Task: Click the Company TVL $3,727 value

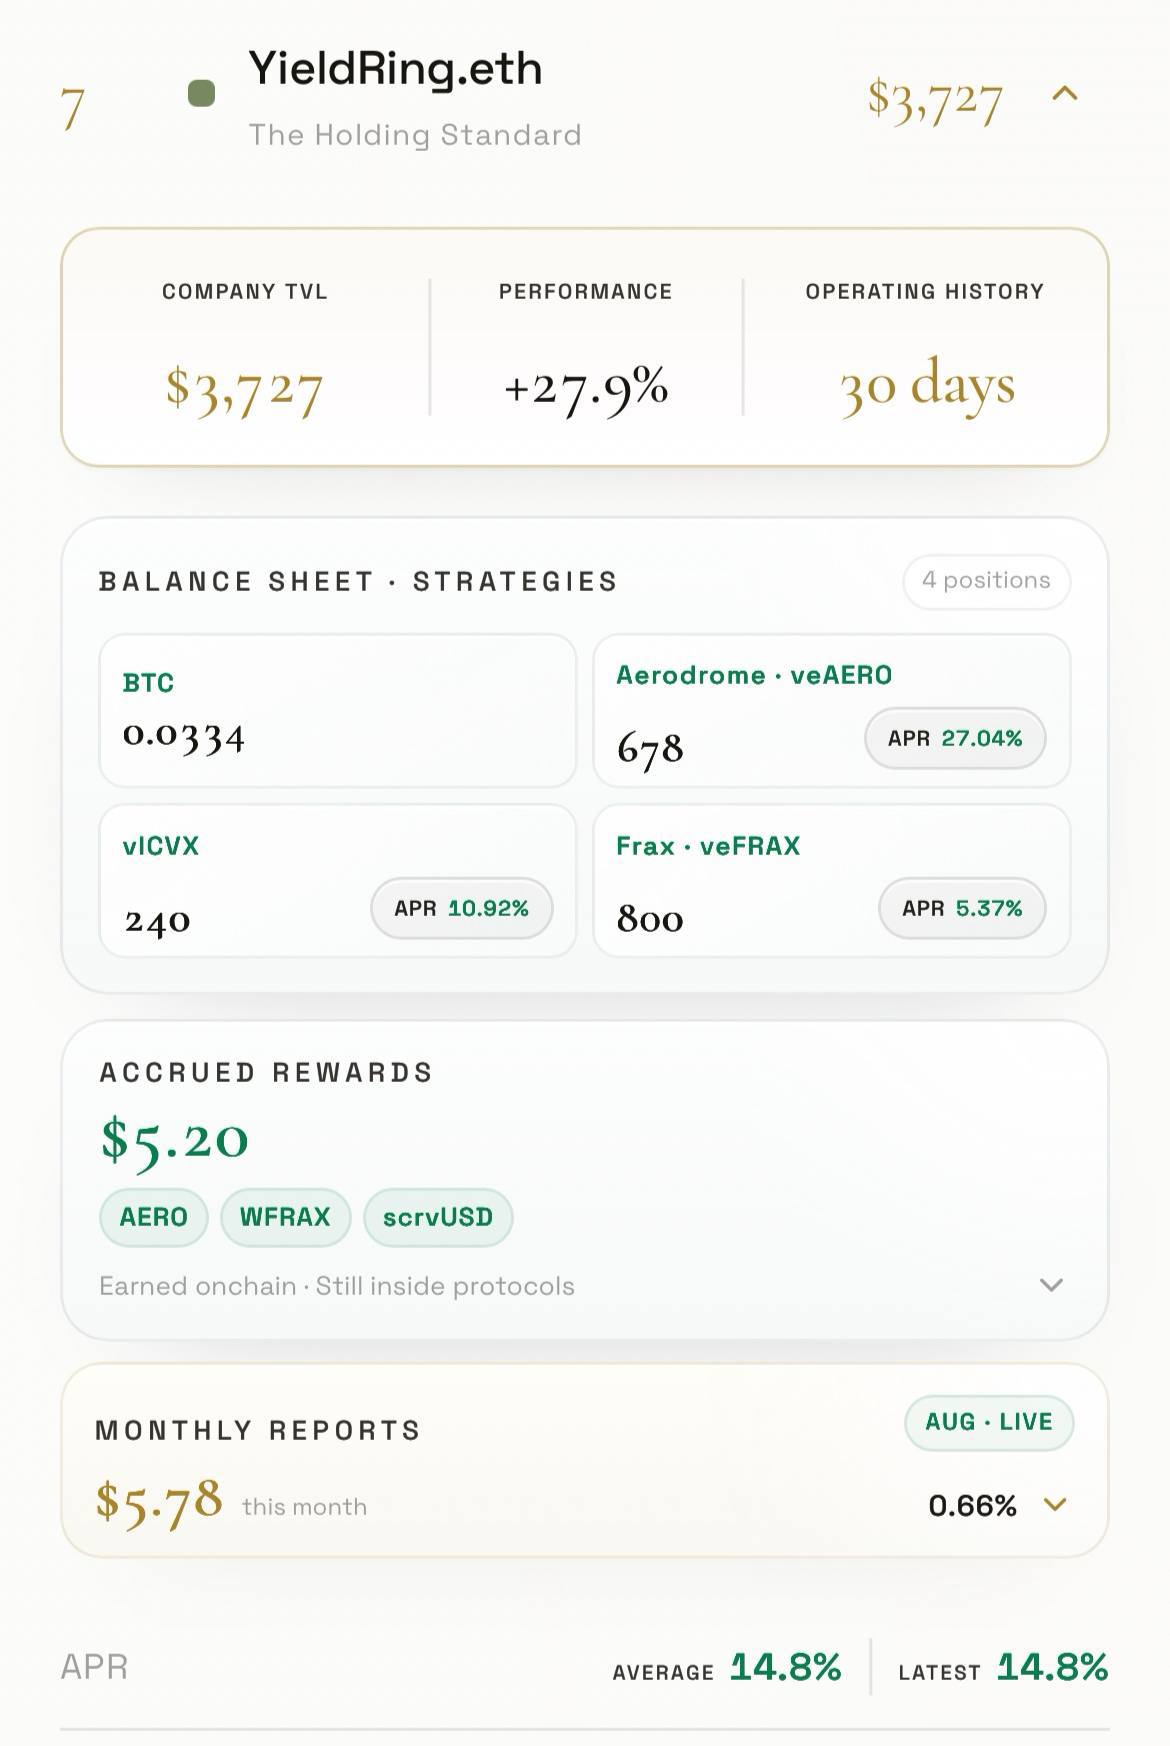Action: point(244,389)
